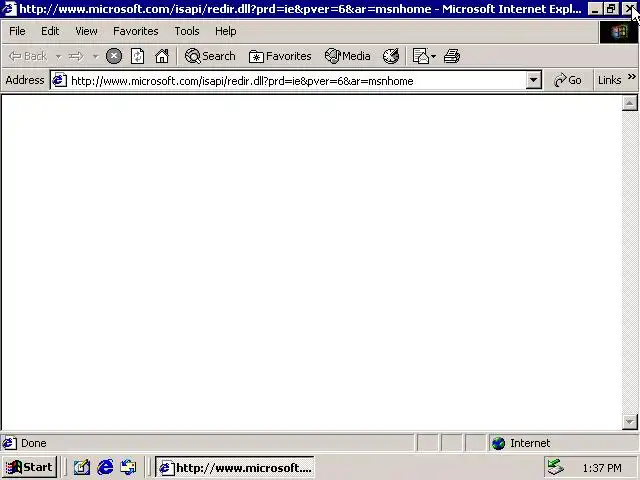Image resolution: width=640 pixels, height=480 pixels.
Task: Click the Back navigation button
Action: pyautogui.click(x=28, y=56)
